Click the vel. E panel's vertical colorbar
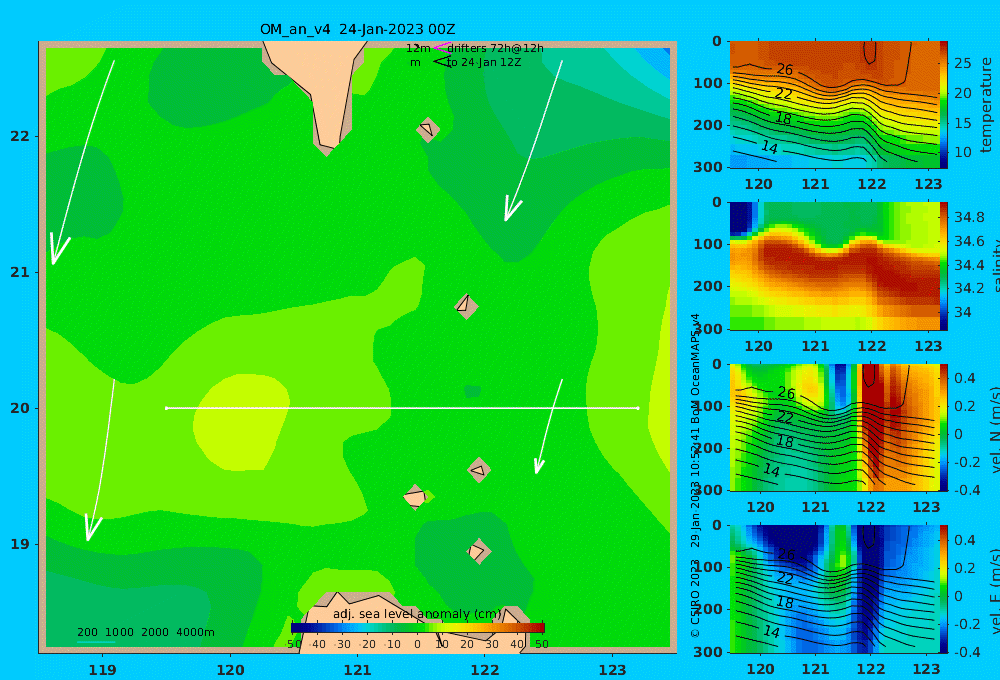The width and height of the screenshot is (1000, 680). click(943, 589)
